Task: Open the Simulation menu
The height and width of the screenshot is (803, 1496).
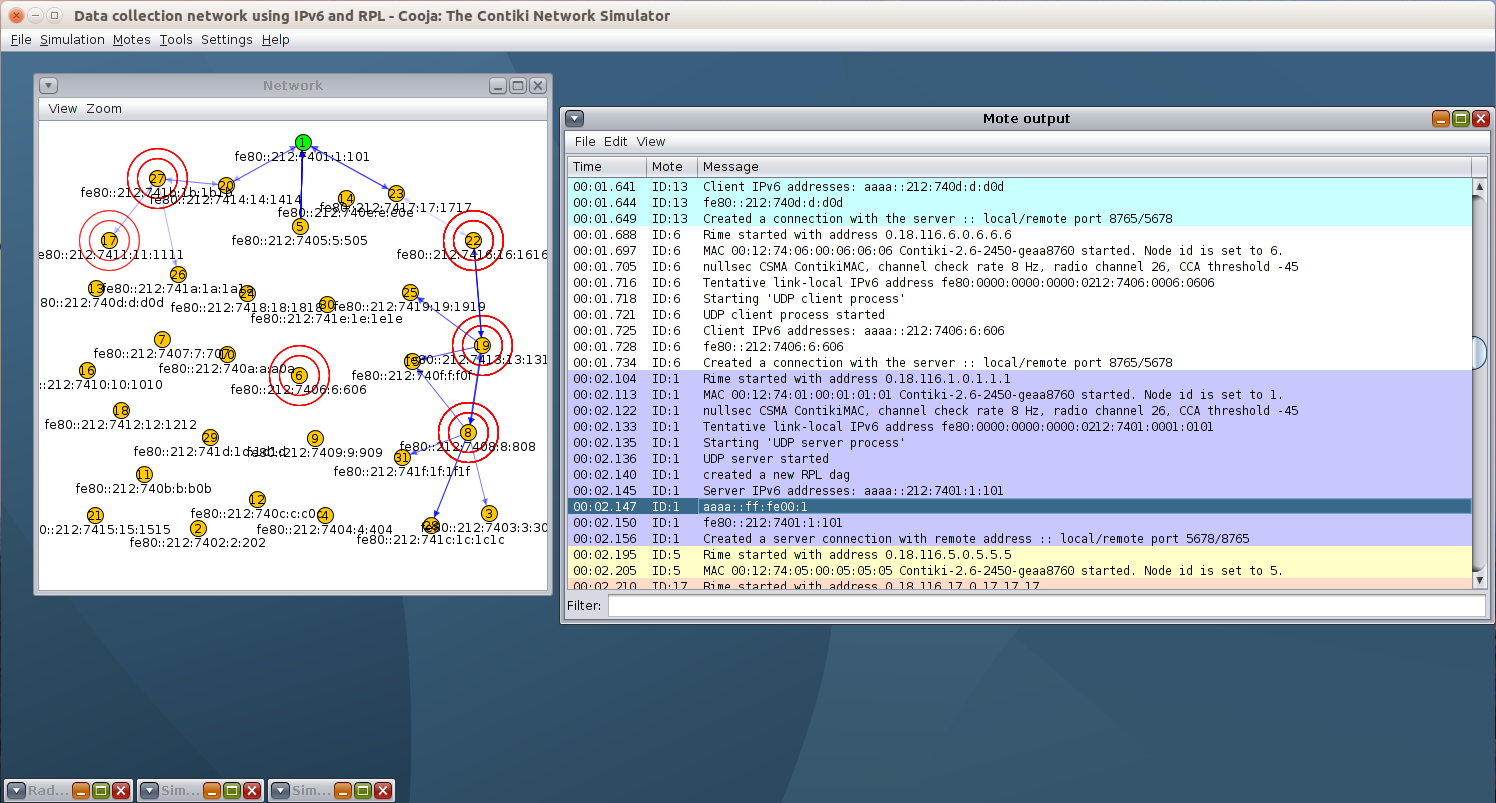Action: coord(72,40)
